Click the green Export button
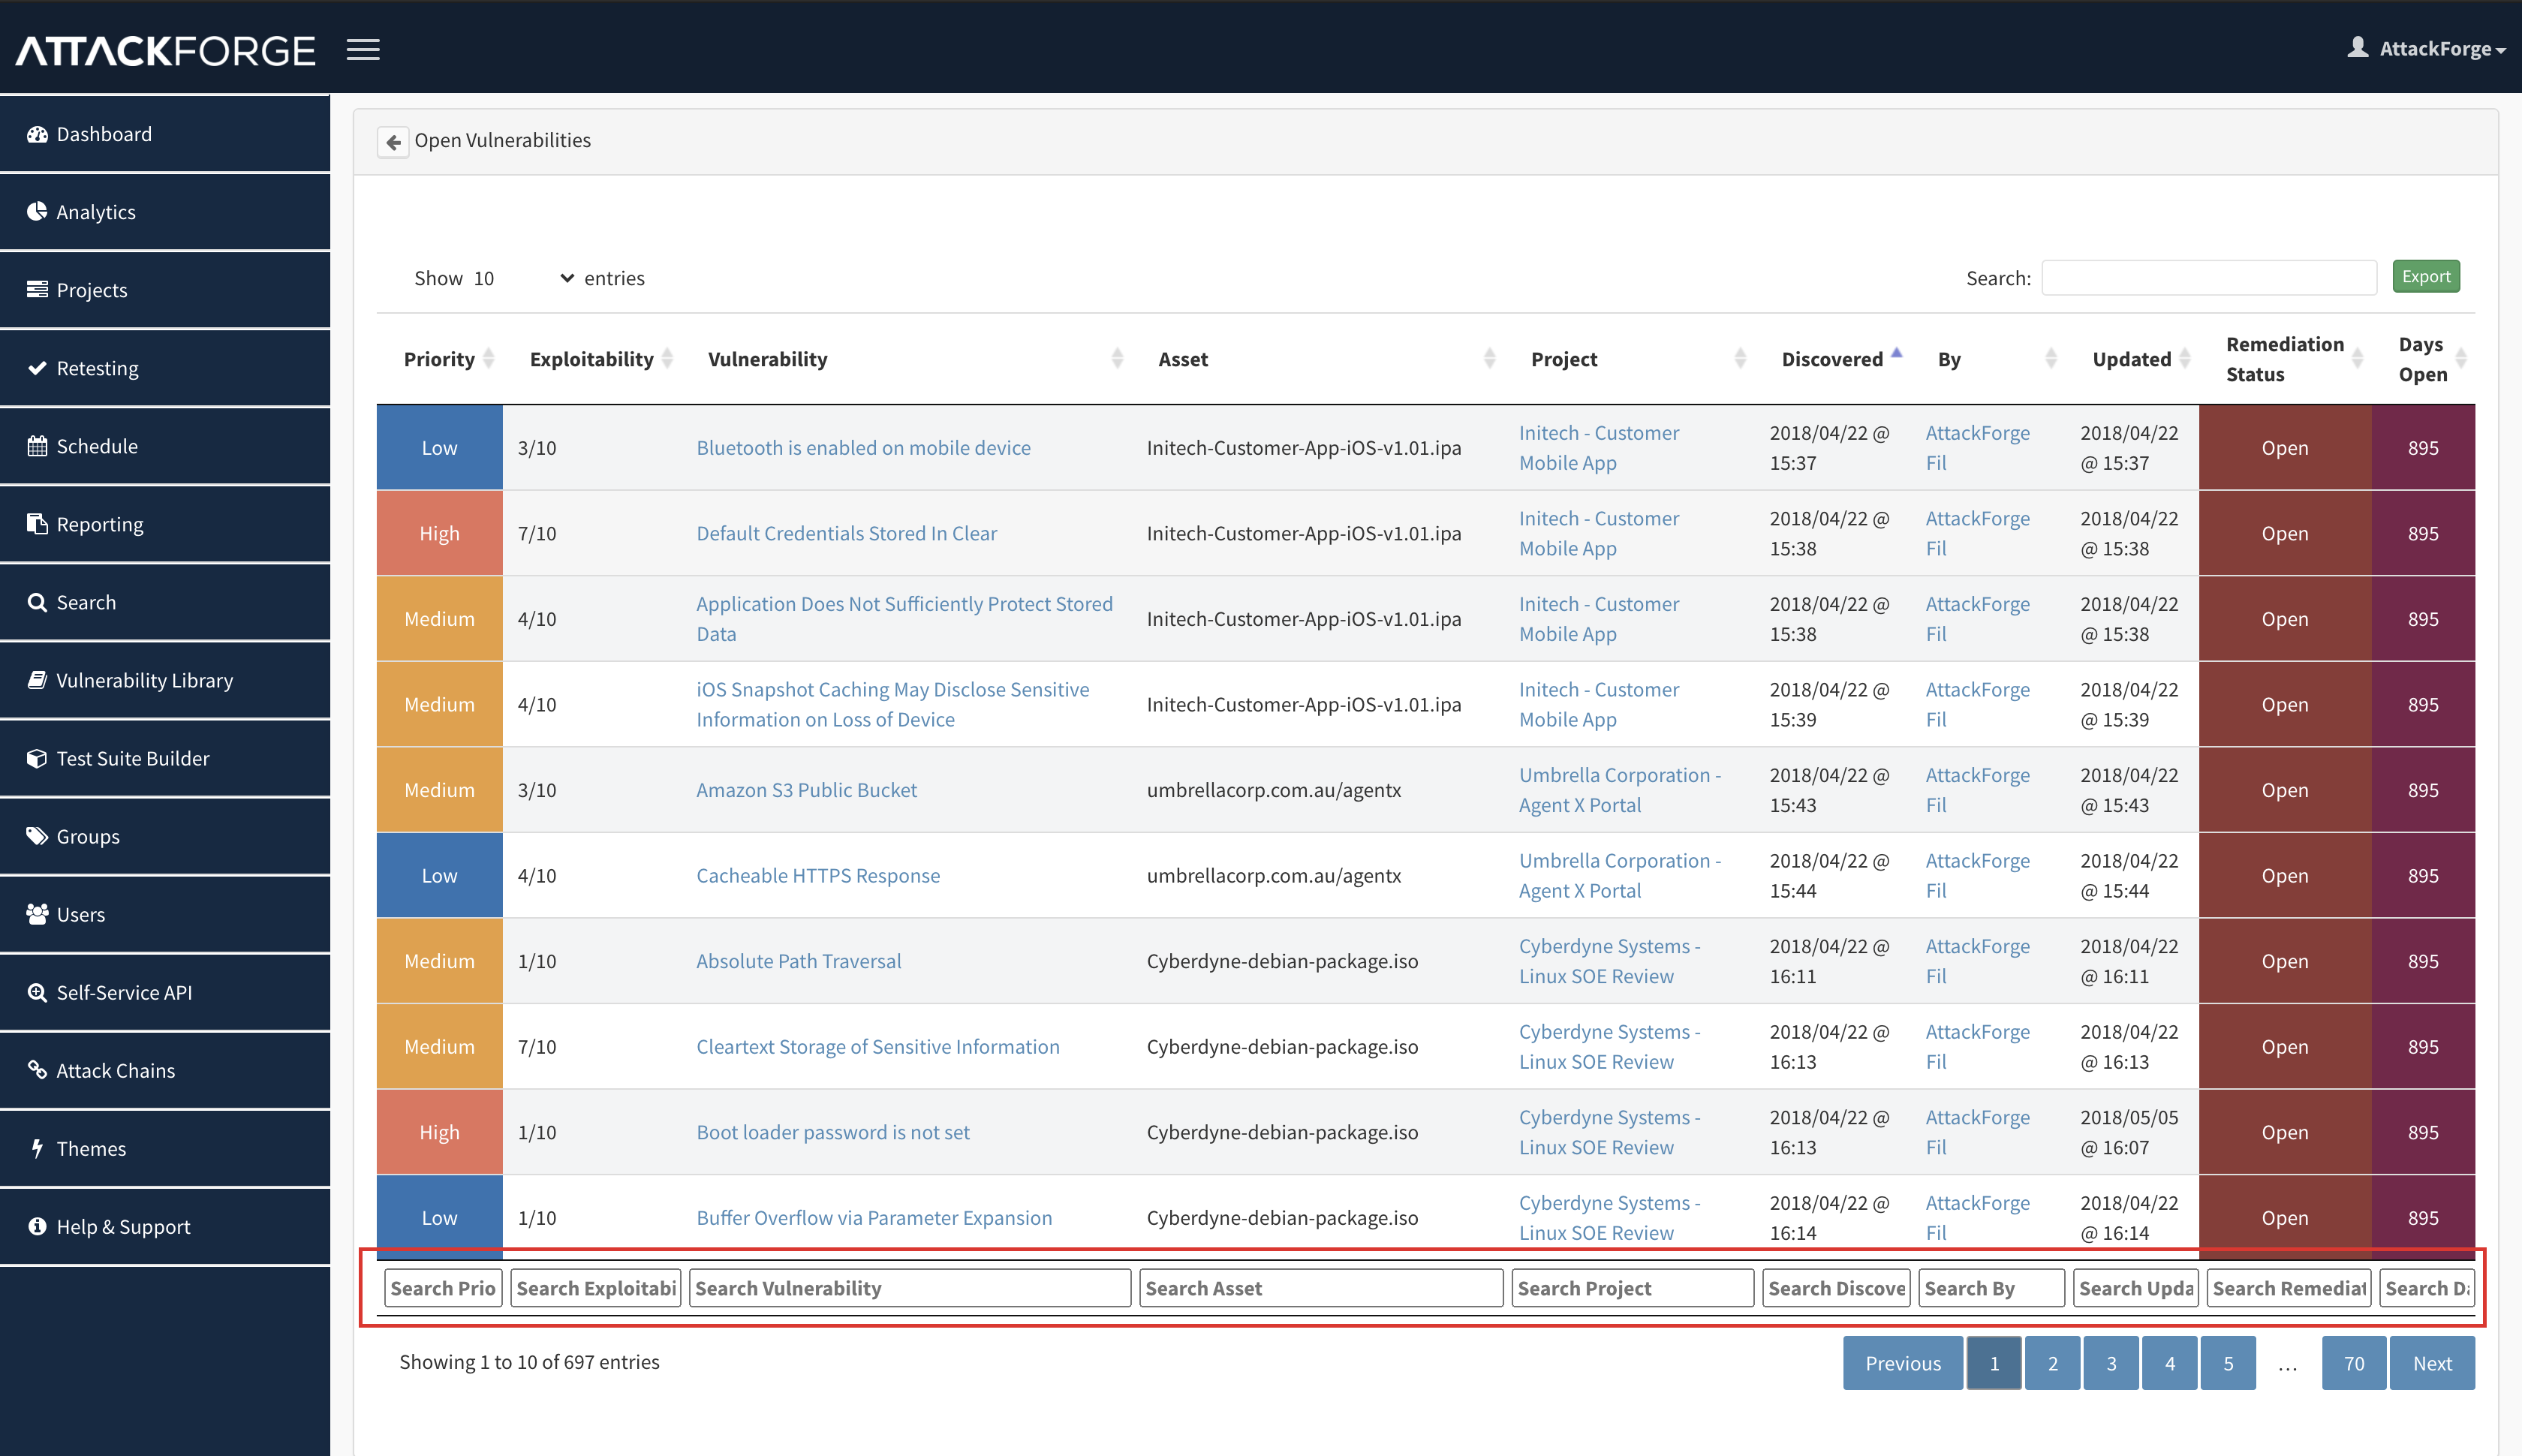This screenshot has width=2522, height=1456. pyautogui.click(x=2426, y=277)
